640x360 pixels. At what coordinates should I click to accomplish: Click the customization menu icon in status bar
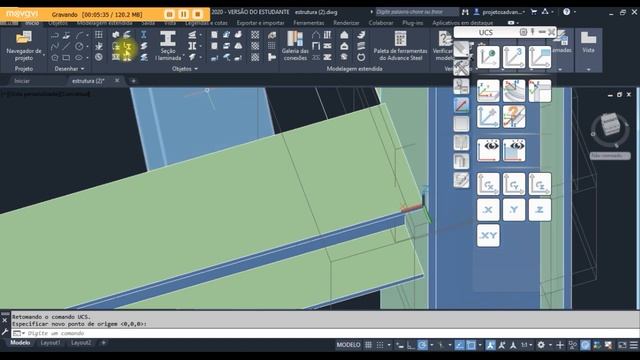[633, 345]
